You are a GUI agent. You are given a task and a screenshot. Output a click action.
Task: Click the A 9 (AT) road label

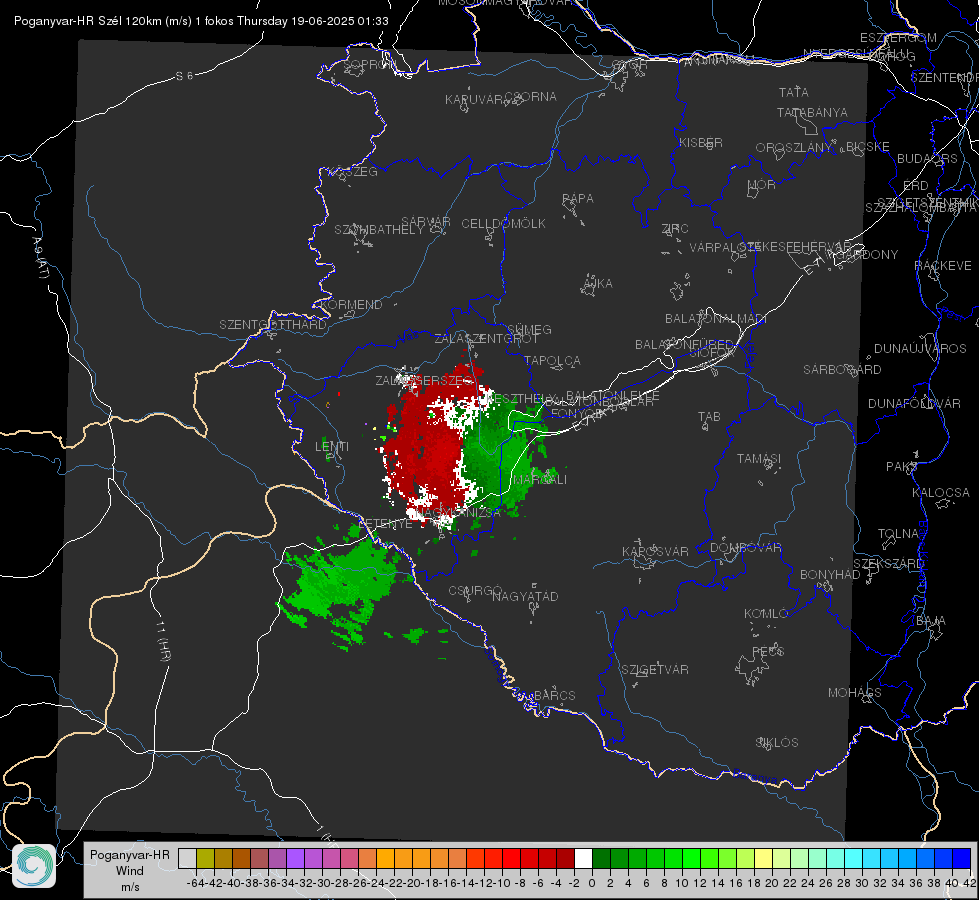[x=41, y=257]
